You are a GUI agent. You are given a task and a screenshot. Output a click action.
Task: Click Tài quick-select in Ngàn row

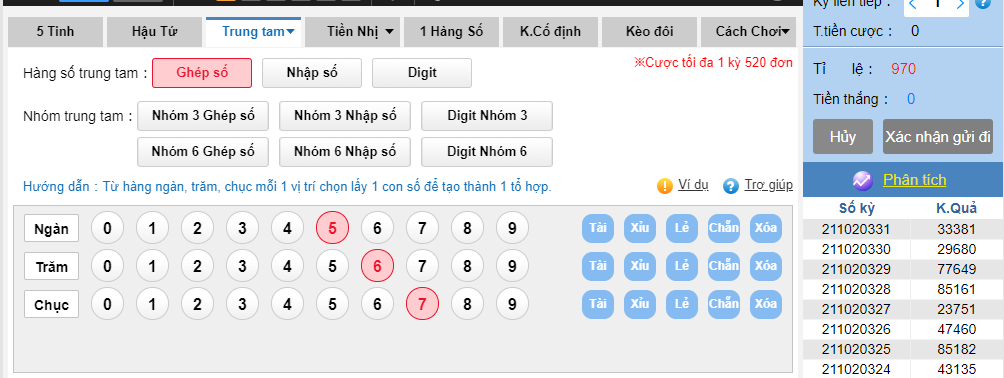coord(597,228)
